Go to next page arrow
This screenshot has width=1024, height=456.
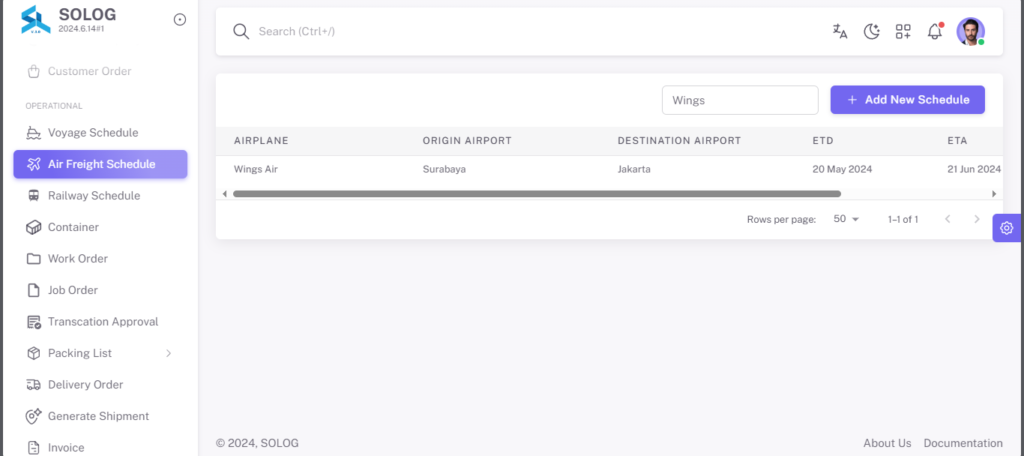(x=977, y=220)
